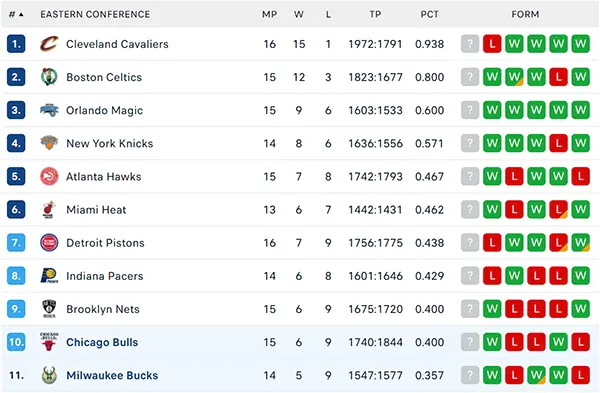The height and width of the screenshot is (393, 600).
Task: Sort the table by MP column
Action: (269, 15)
